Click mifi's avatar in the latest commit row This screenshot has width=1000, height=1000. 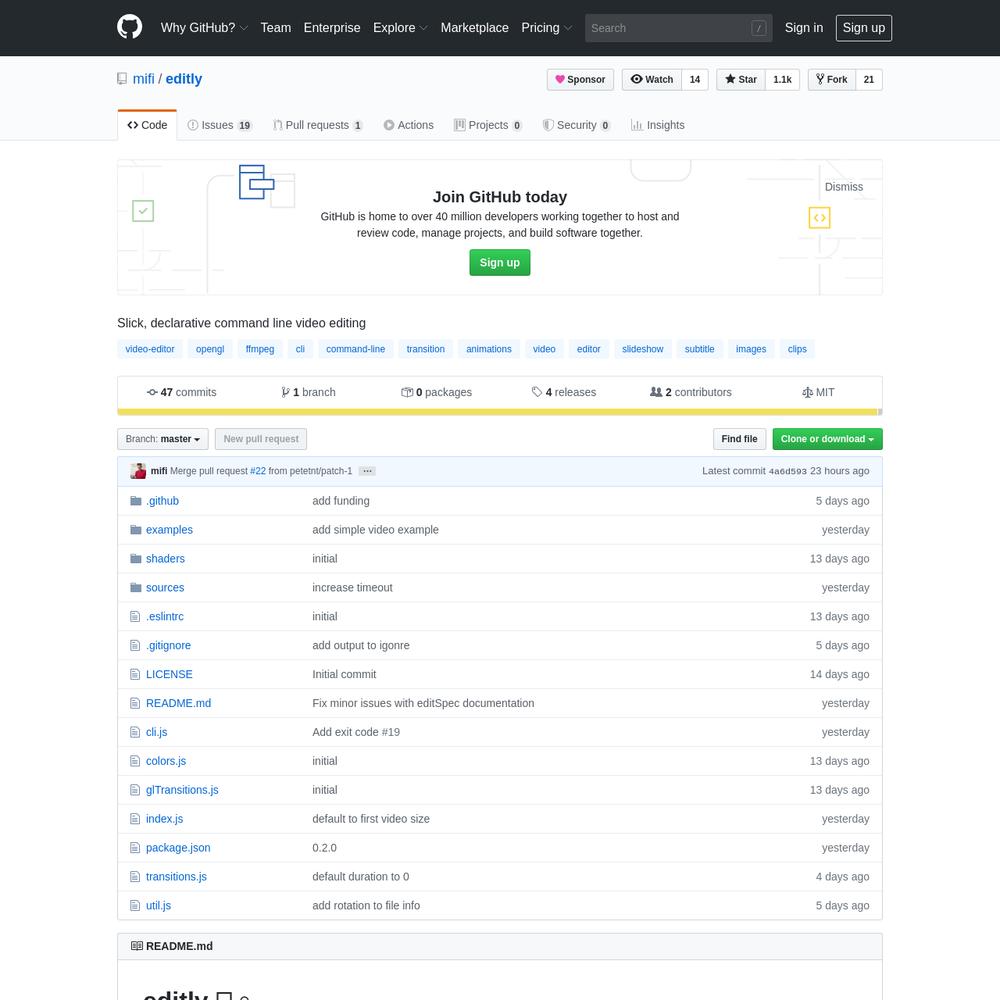click(138, 471)
